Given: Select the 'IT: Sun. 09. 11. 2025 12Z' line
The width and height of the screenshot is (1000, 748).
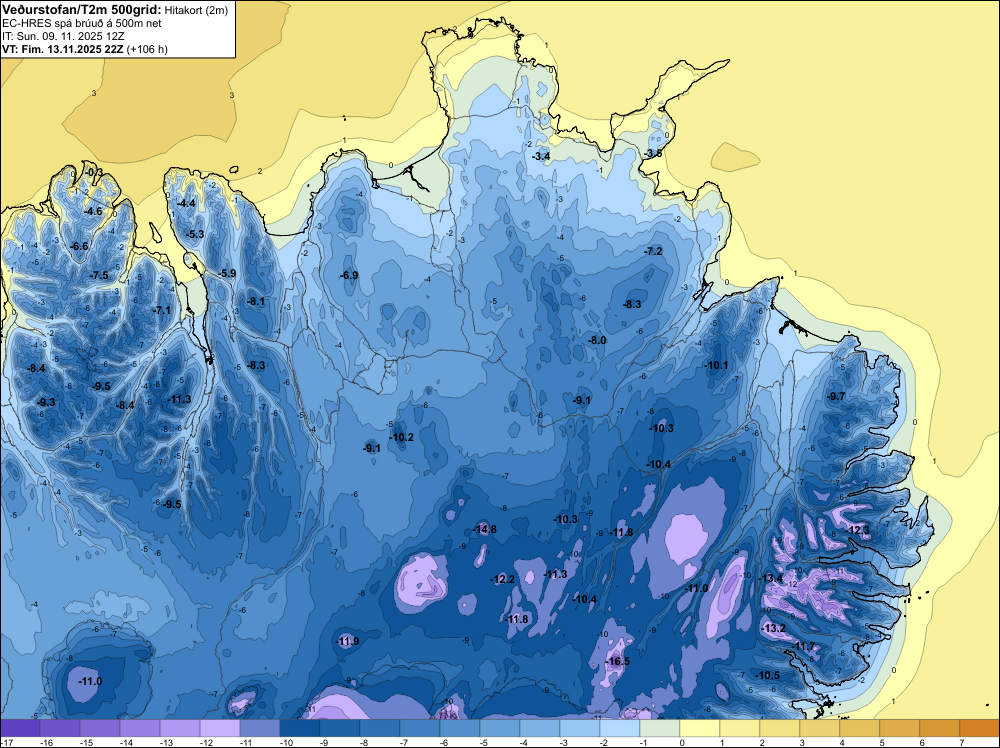Looking at the screenshot, I should (63, 36).
